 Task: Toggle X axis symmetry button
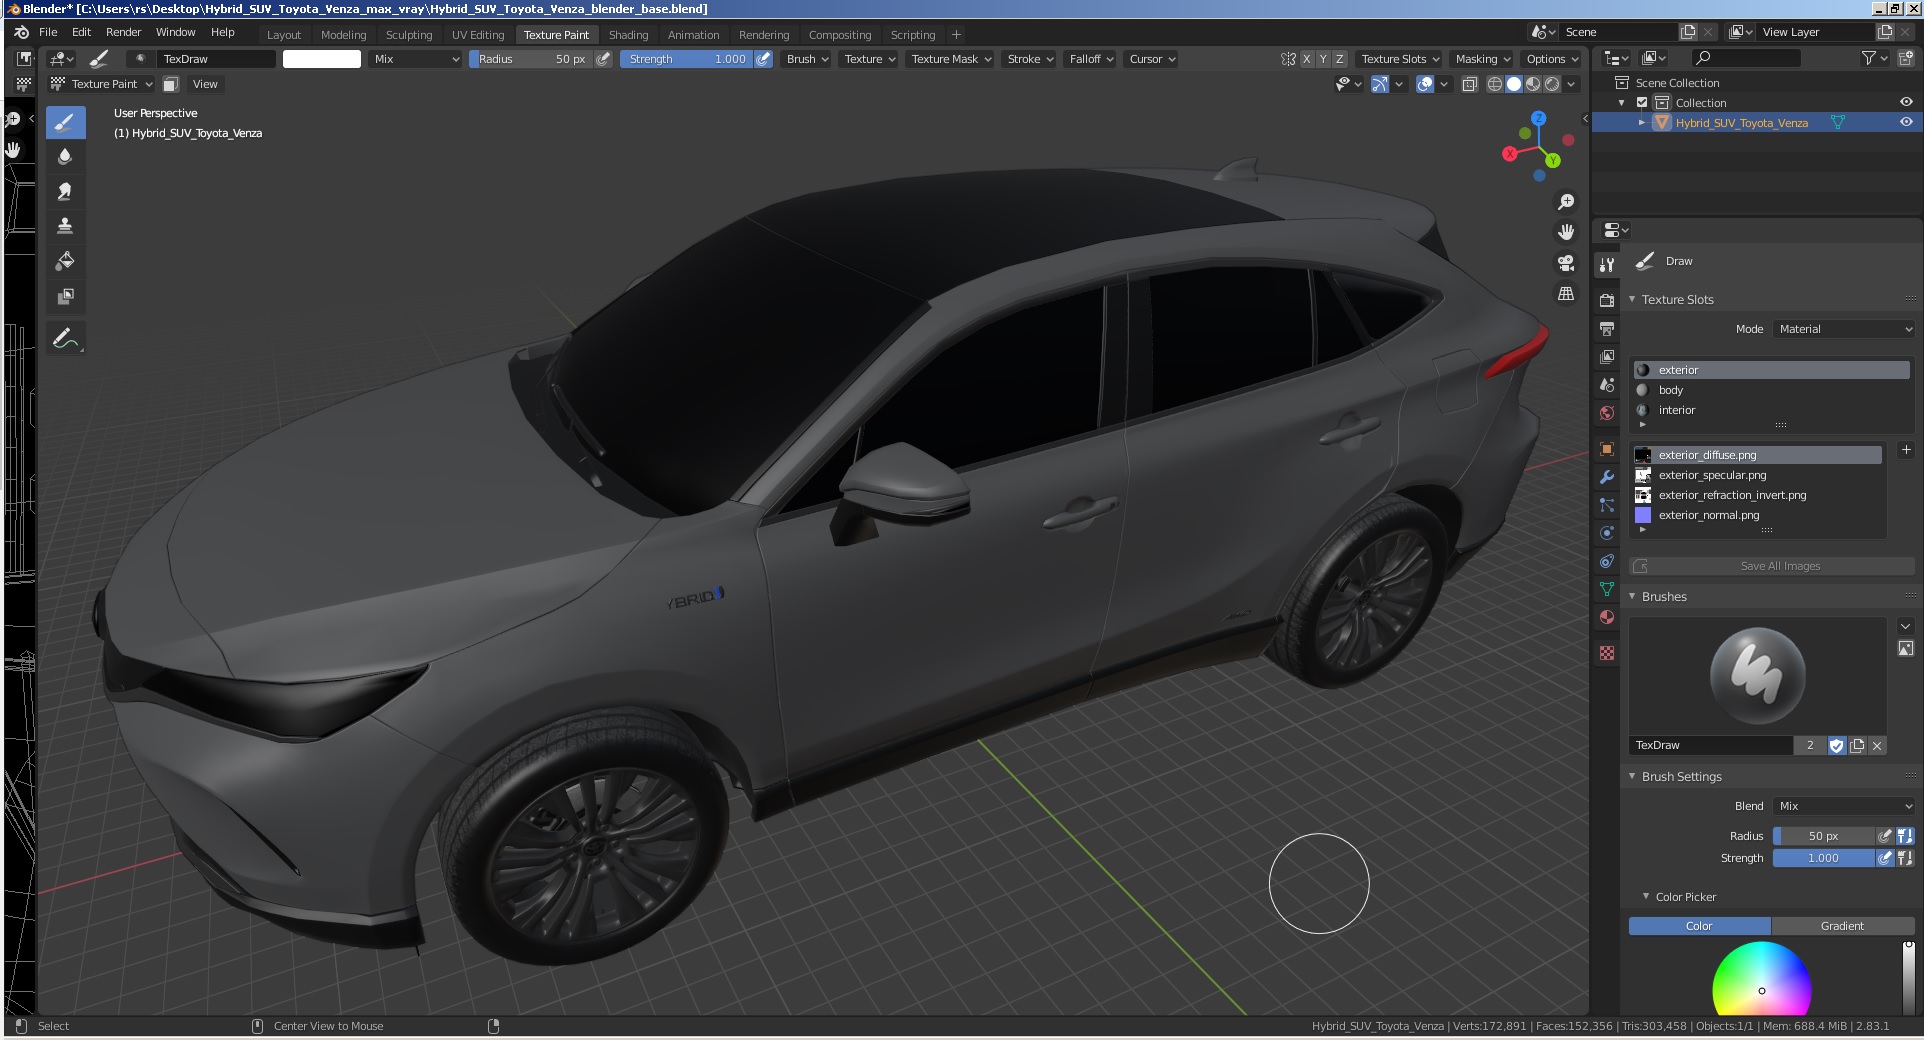(x=1306, y=59)
